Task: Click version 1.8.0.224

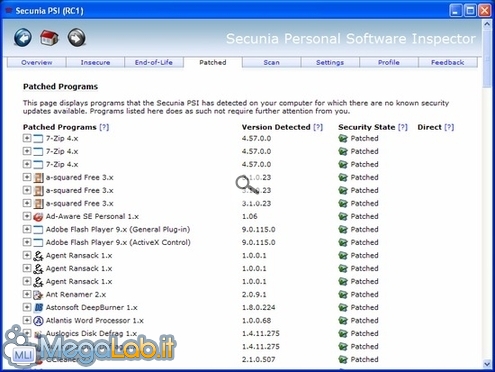Action: pos(259,307)
